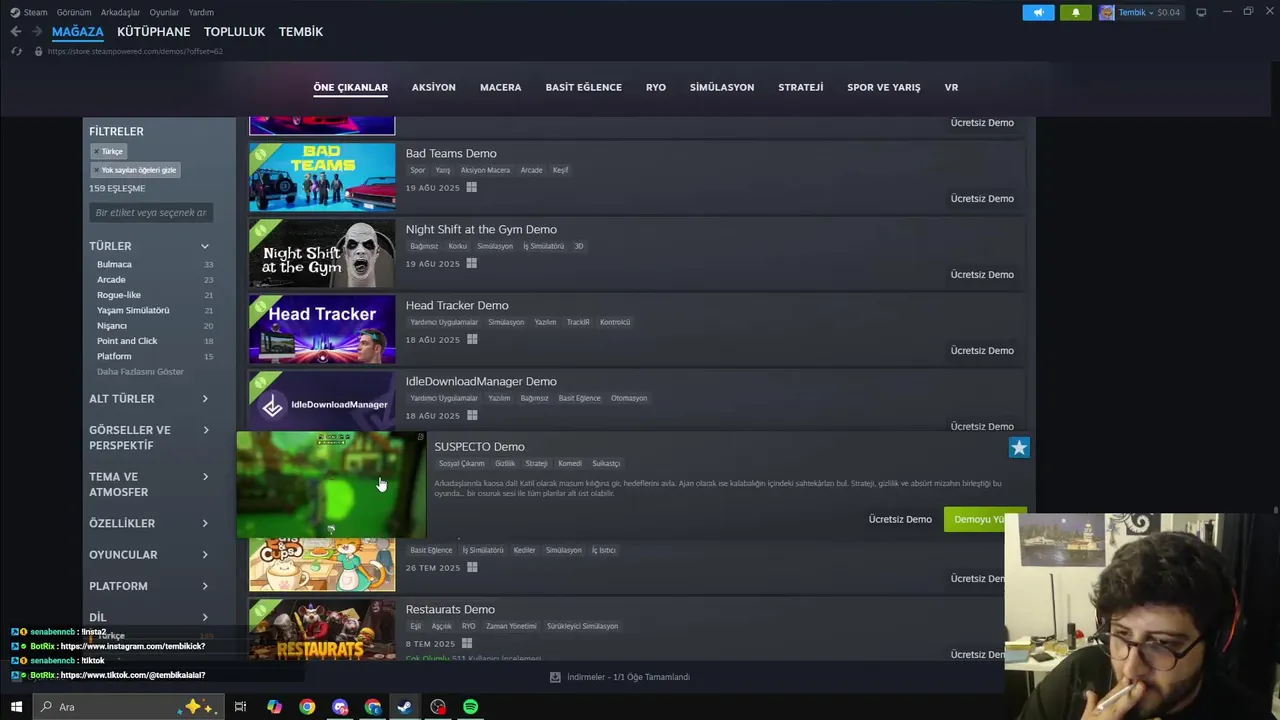Open Restaurats Demo thumbnail

[322, 629]
